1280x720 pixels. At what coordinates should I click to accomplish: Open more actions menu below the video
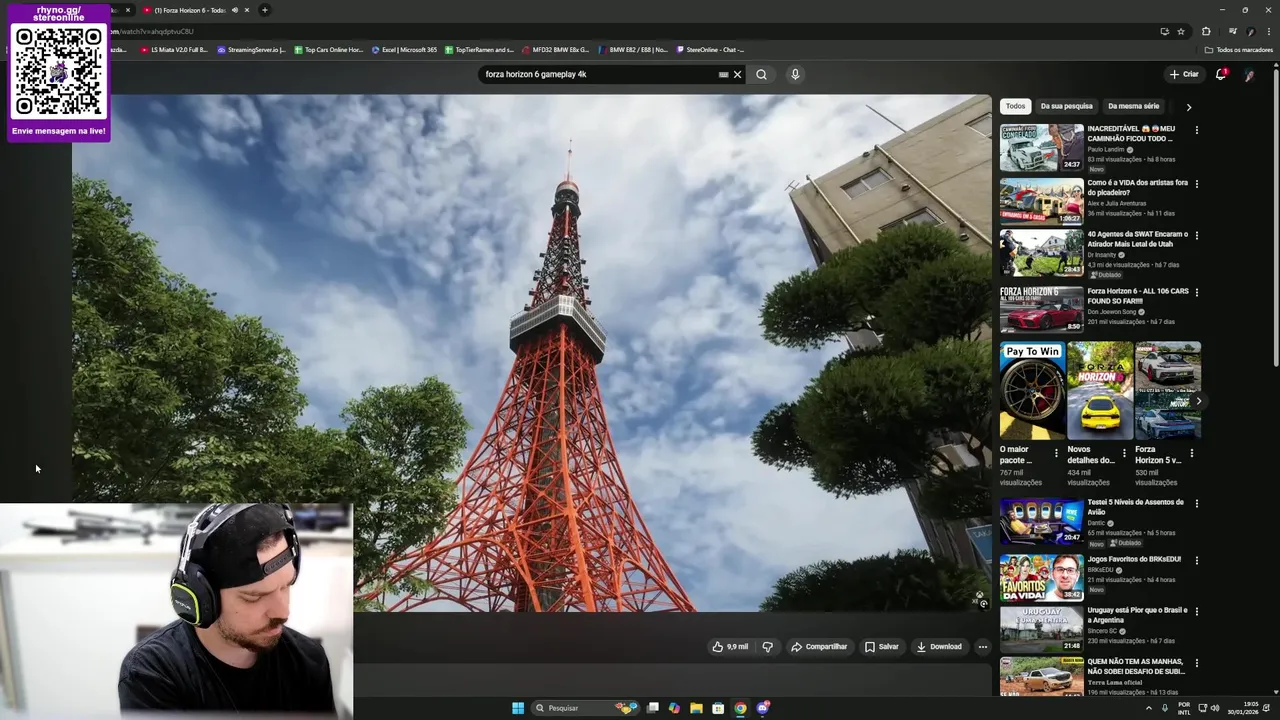(x=982, y=647)
